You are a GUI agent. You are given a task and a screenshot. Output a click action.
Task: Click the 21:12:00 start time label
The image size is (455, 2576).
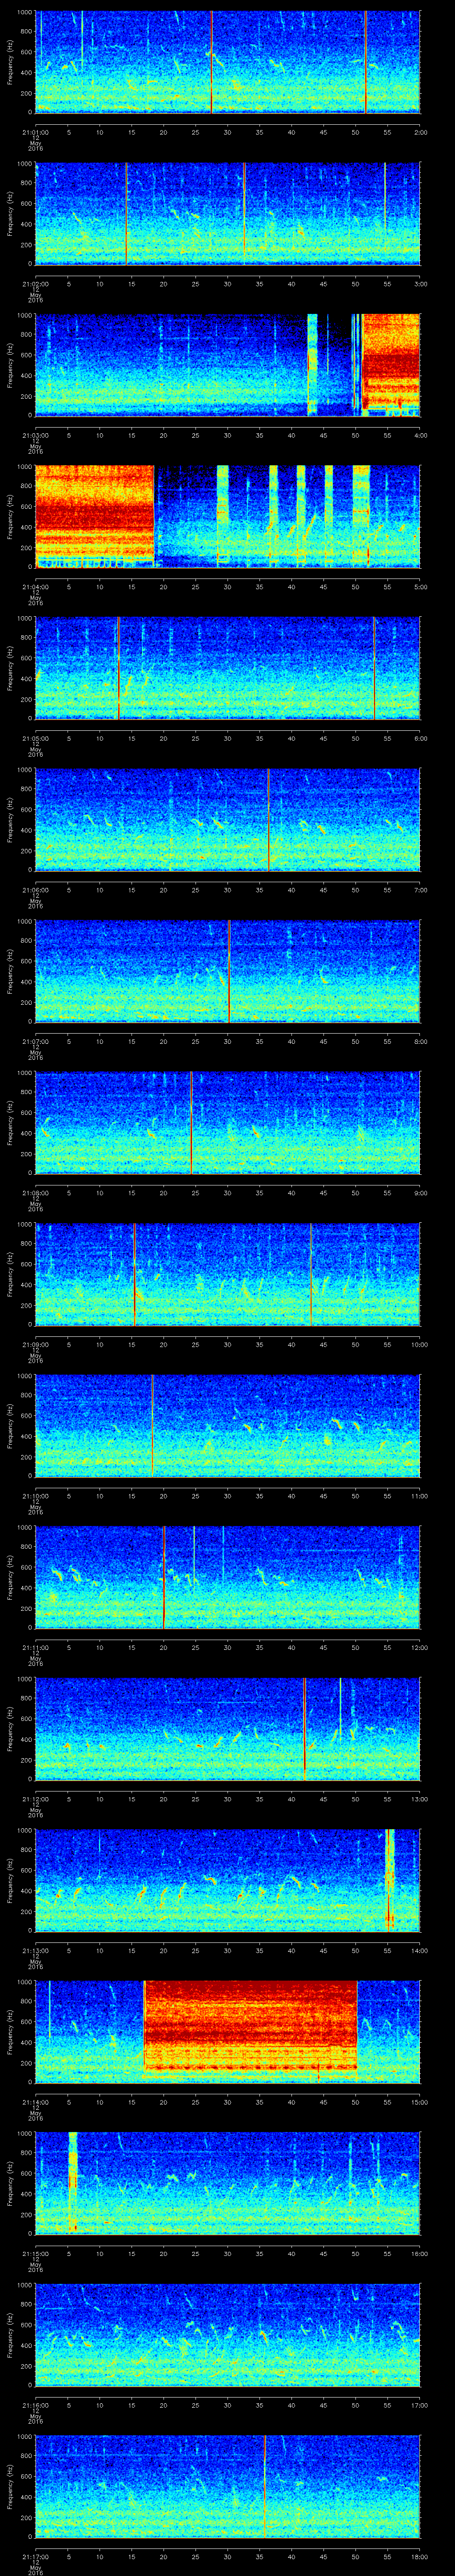[35, 1799]
